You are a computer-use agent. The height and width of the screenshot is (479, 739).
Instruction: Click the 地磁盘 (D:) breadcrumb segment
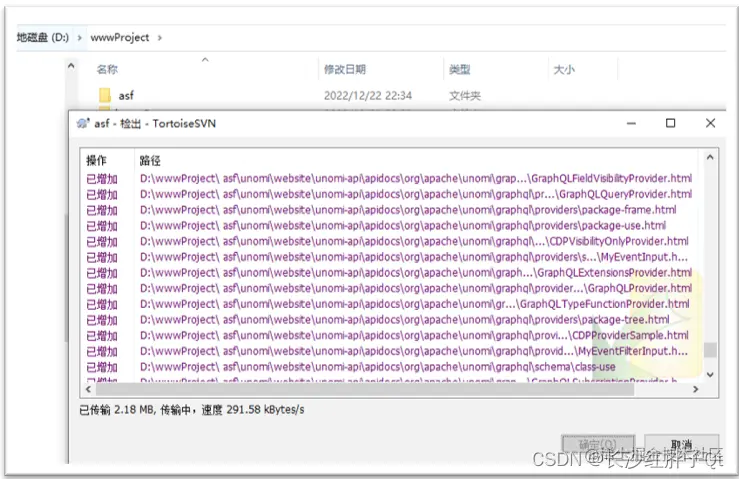point(42,37)
